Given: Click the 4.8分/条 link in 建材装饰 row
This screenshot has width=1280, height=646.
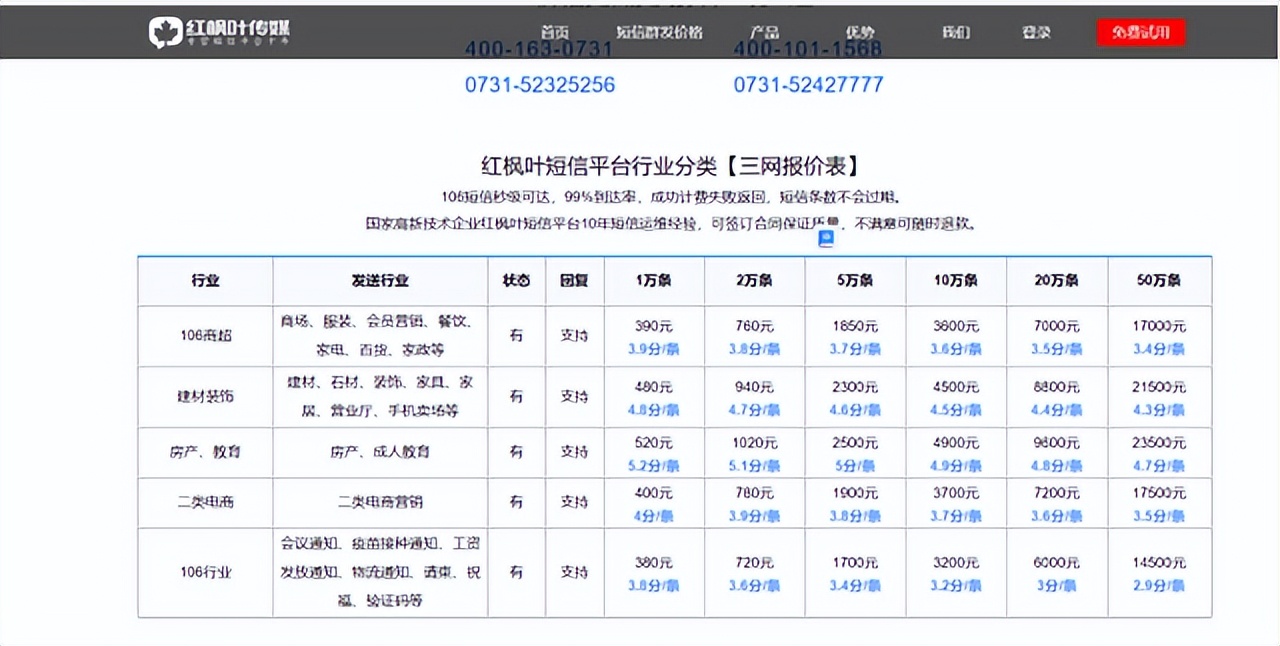Looking at the screenshot, I should tap(653, 410).
